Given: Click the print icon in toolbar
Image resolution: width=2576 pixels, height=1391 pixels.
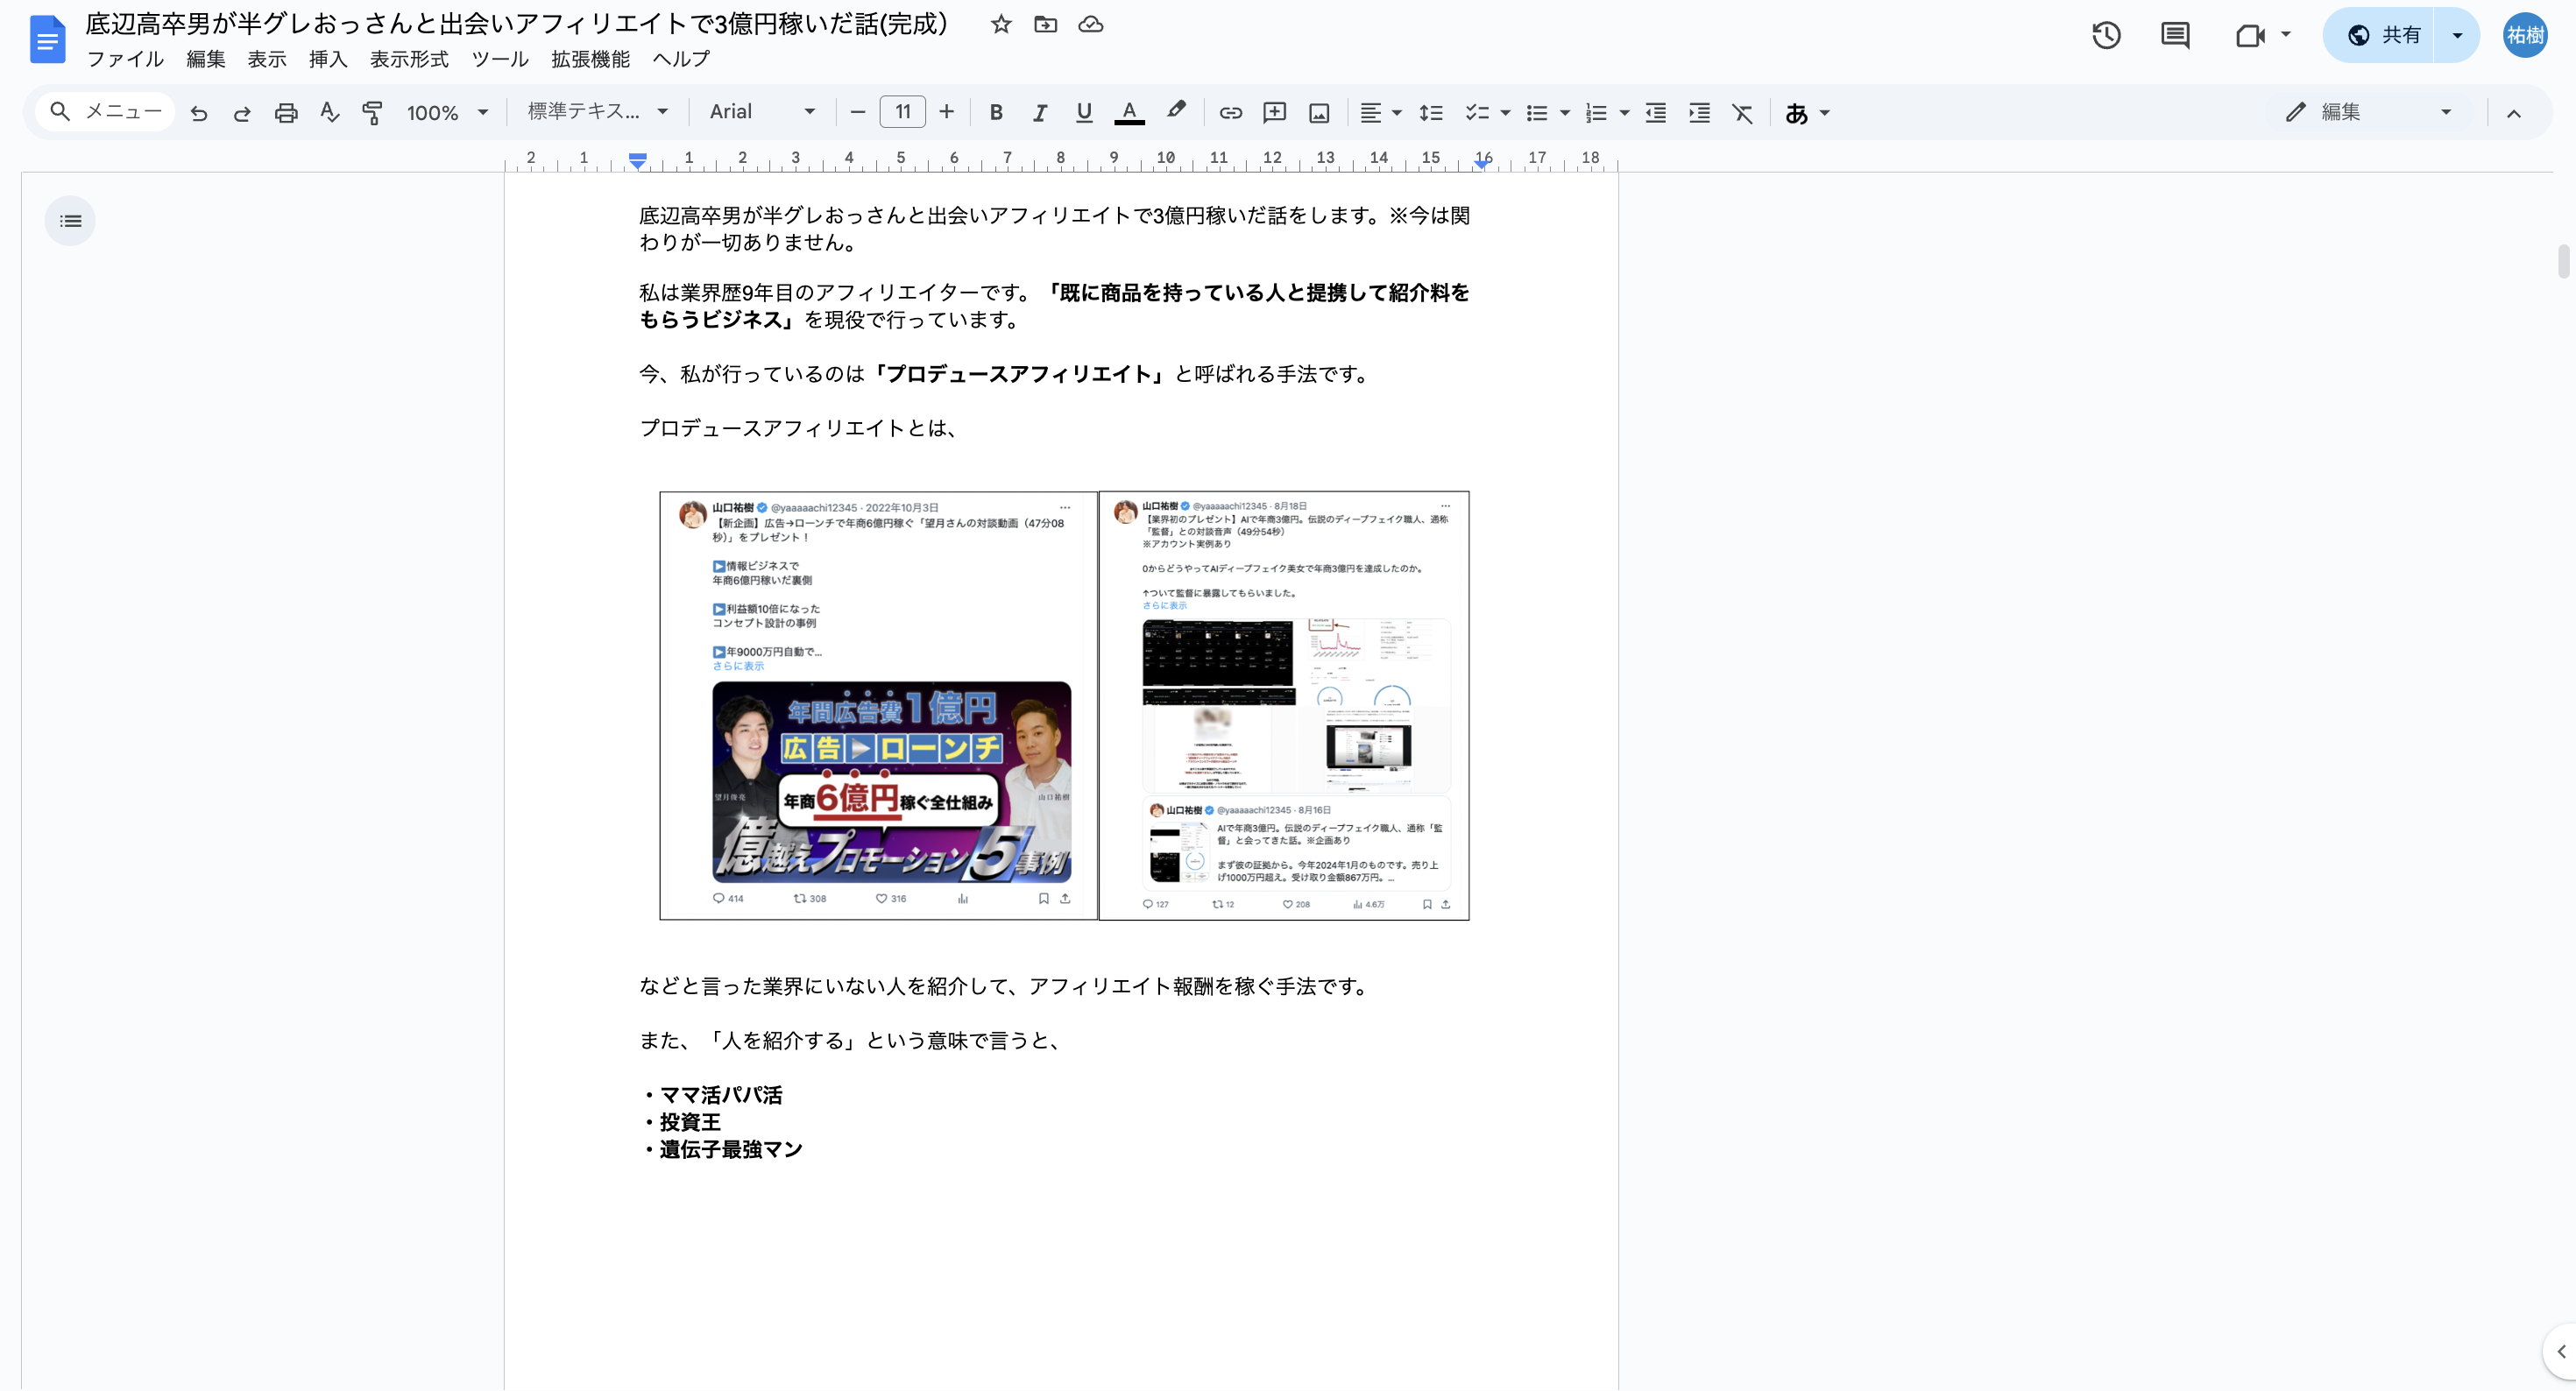Looking at the screenshot, I should [286, 113].
